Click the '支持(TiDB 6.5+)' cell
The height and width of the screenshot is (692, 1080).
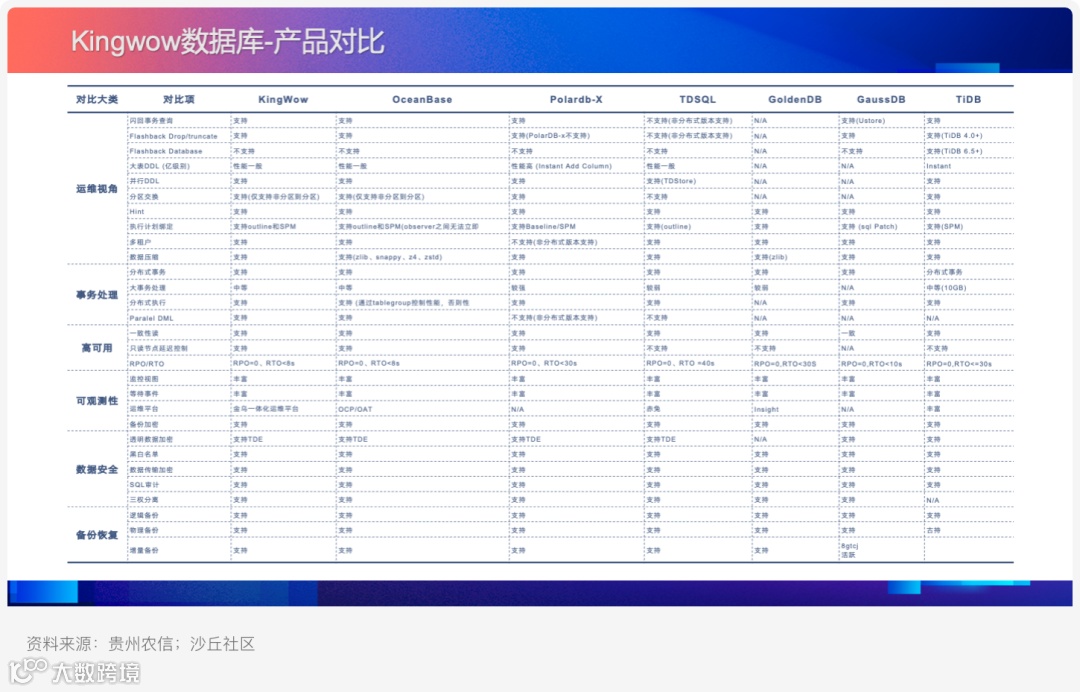point(954,151)
